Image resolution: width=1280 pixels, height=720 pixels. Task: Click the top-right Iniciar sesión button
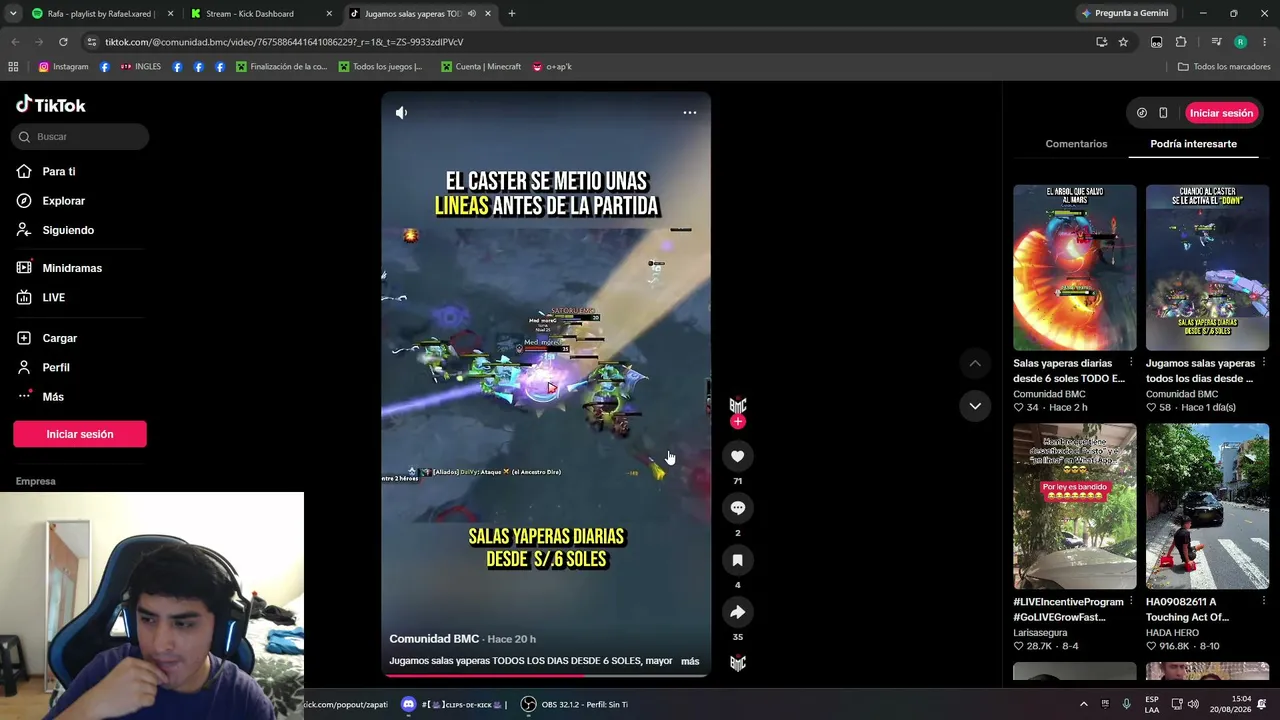click(1221, 113)
